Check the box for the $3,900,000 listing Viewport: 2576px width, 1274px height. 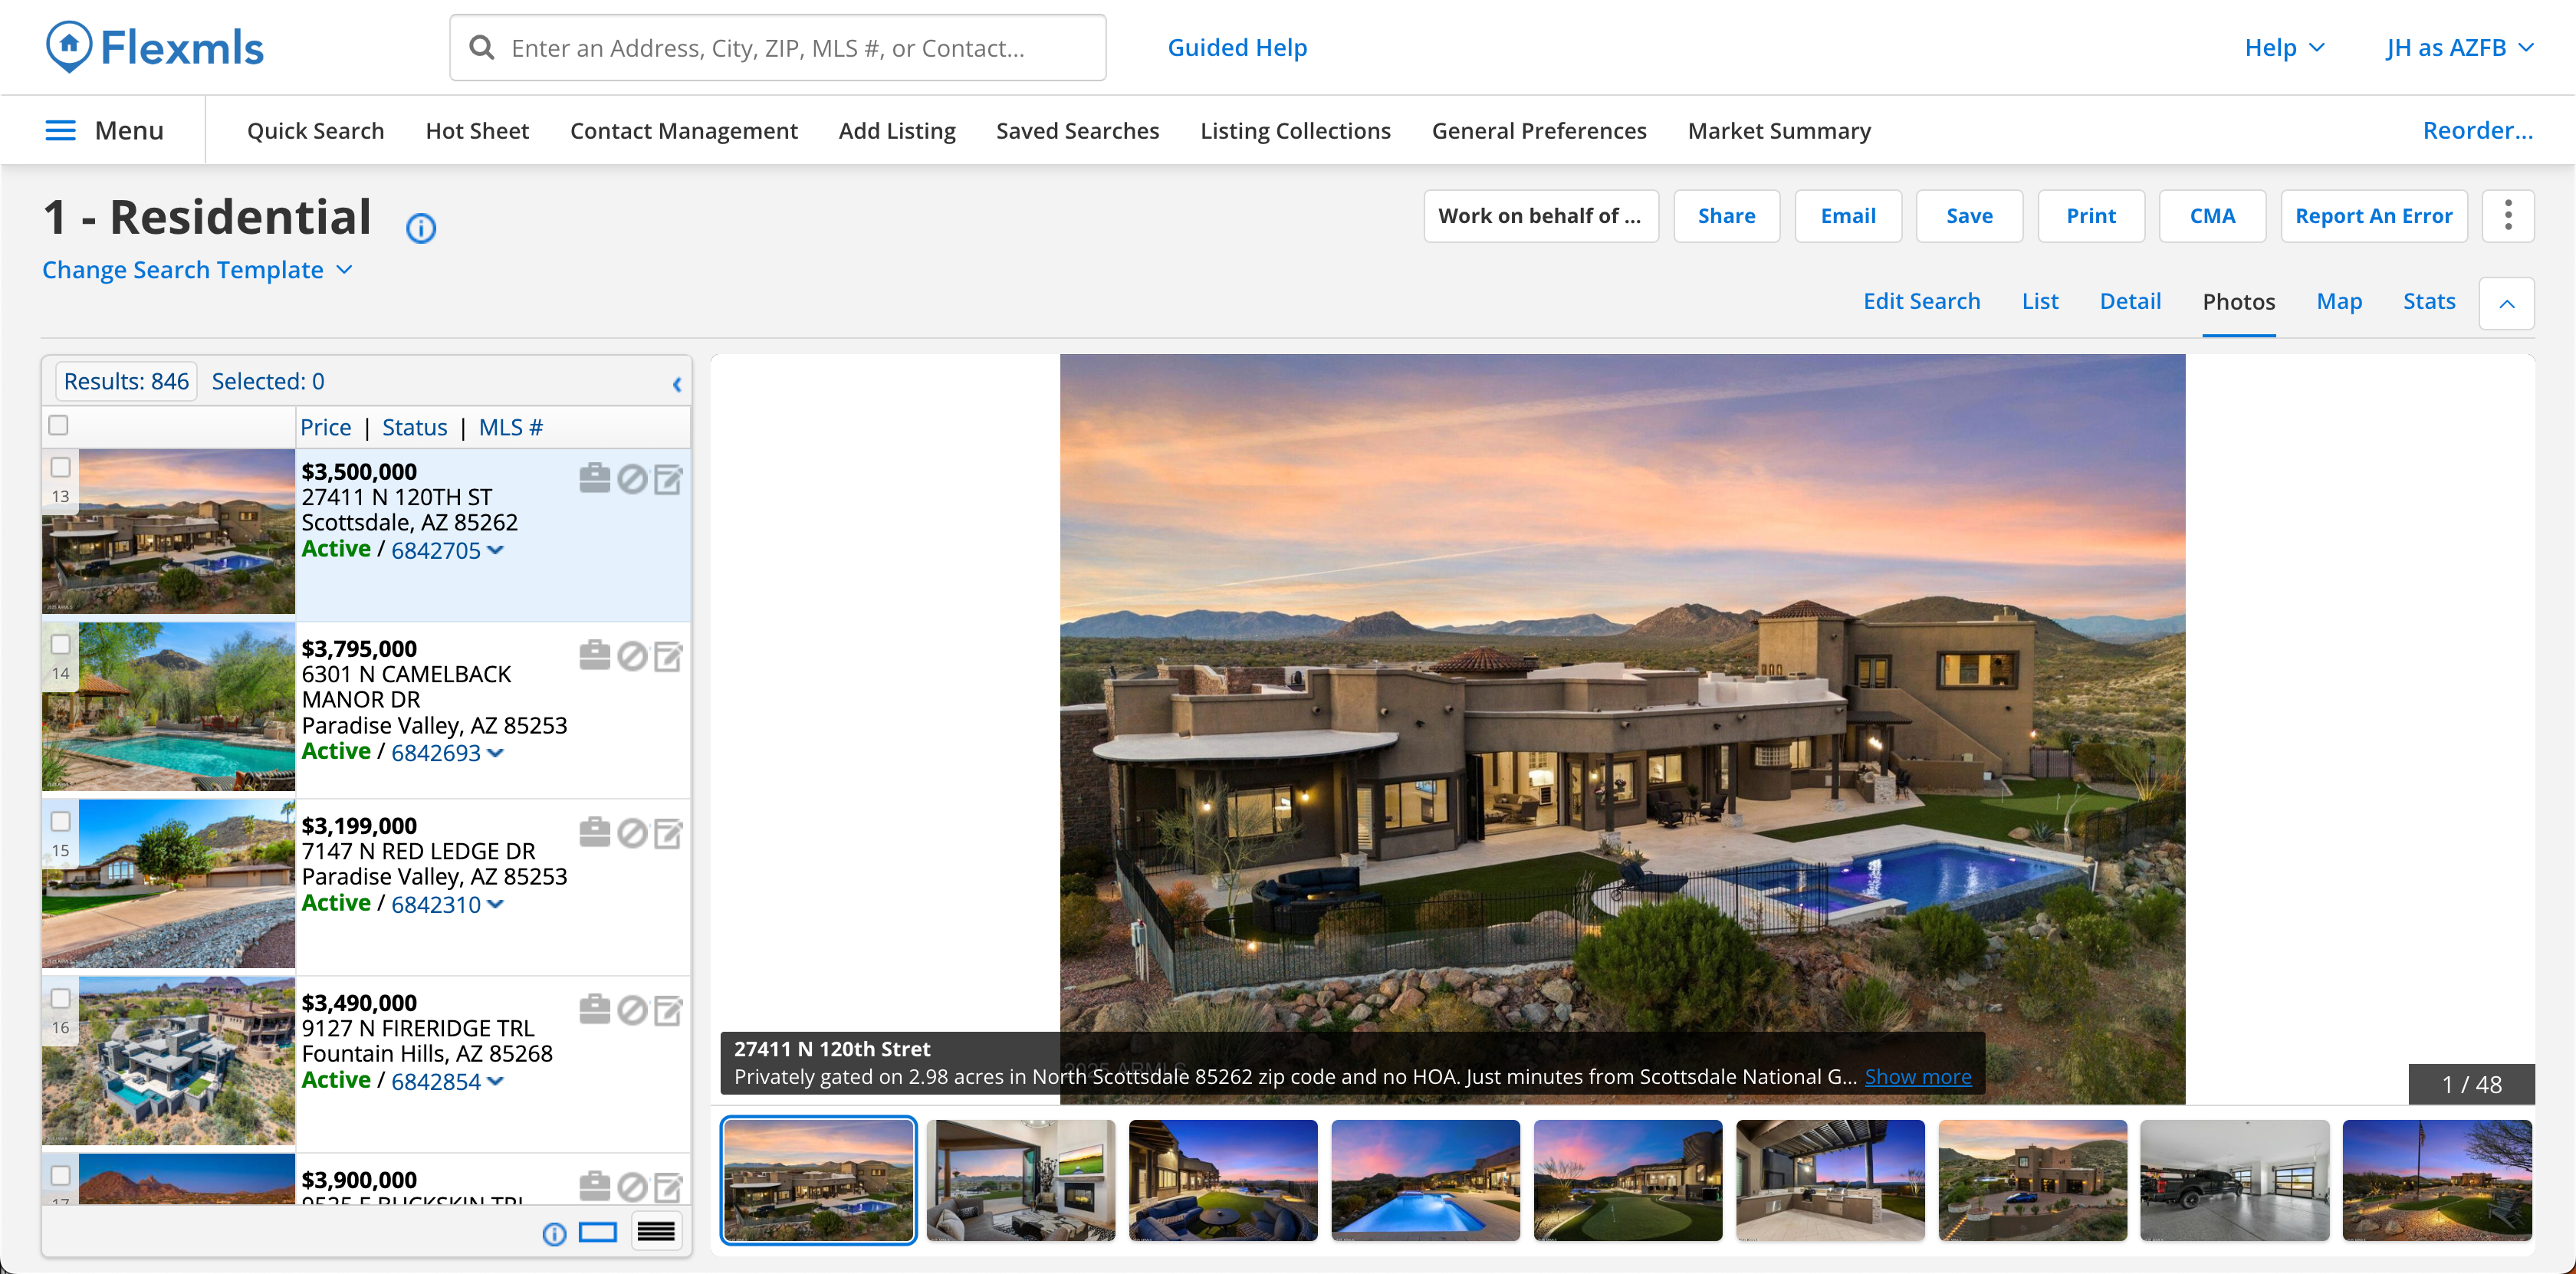pos(60,1175)
